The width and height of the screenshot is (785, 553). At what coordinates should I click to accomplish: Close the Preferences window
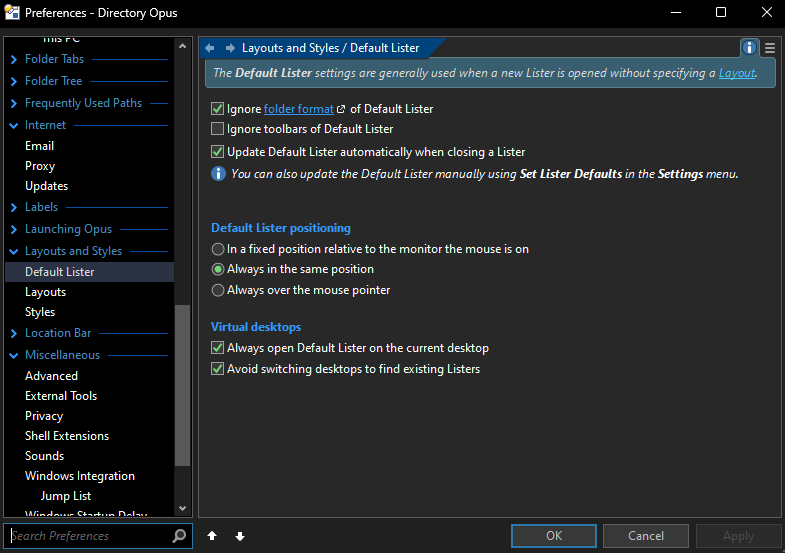click(766, 13)
